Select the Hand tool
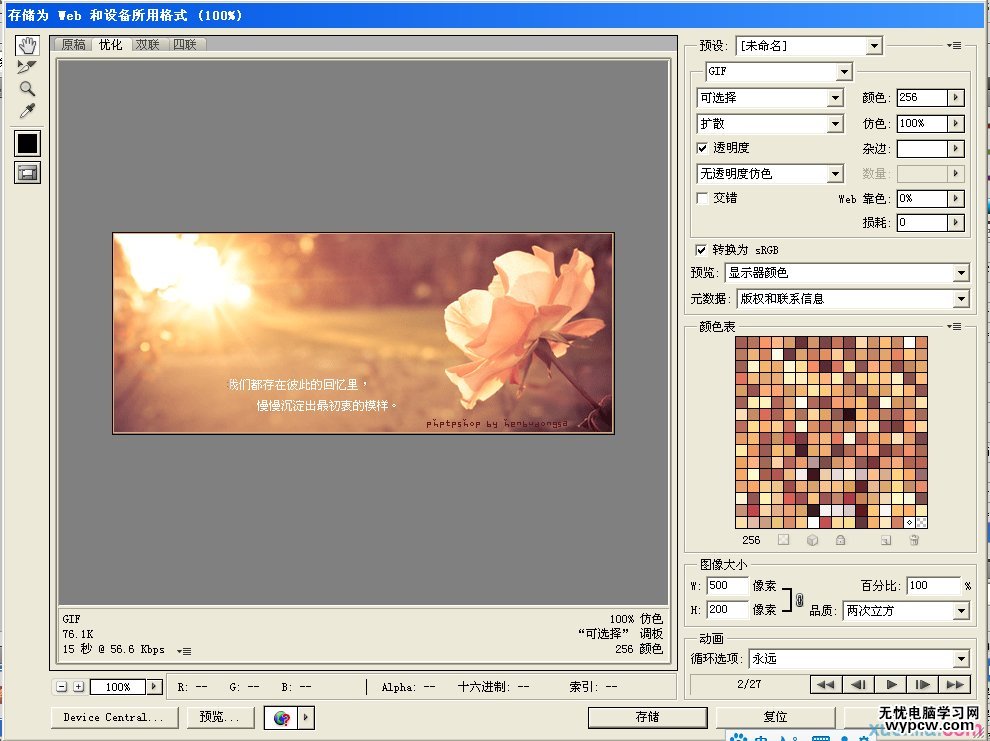Screen dimensions: 990x741 click(x=27, y=45)
